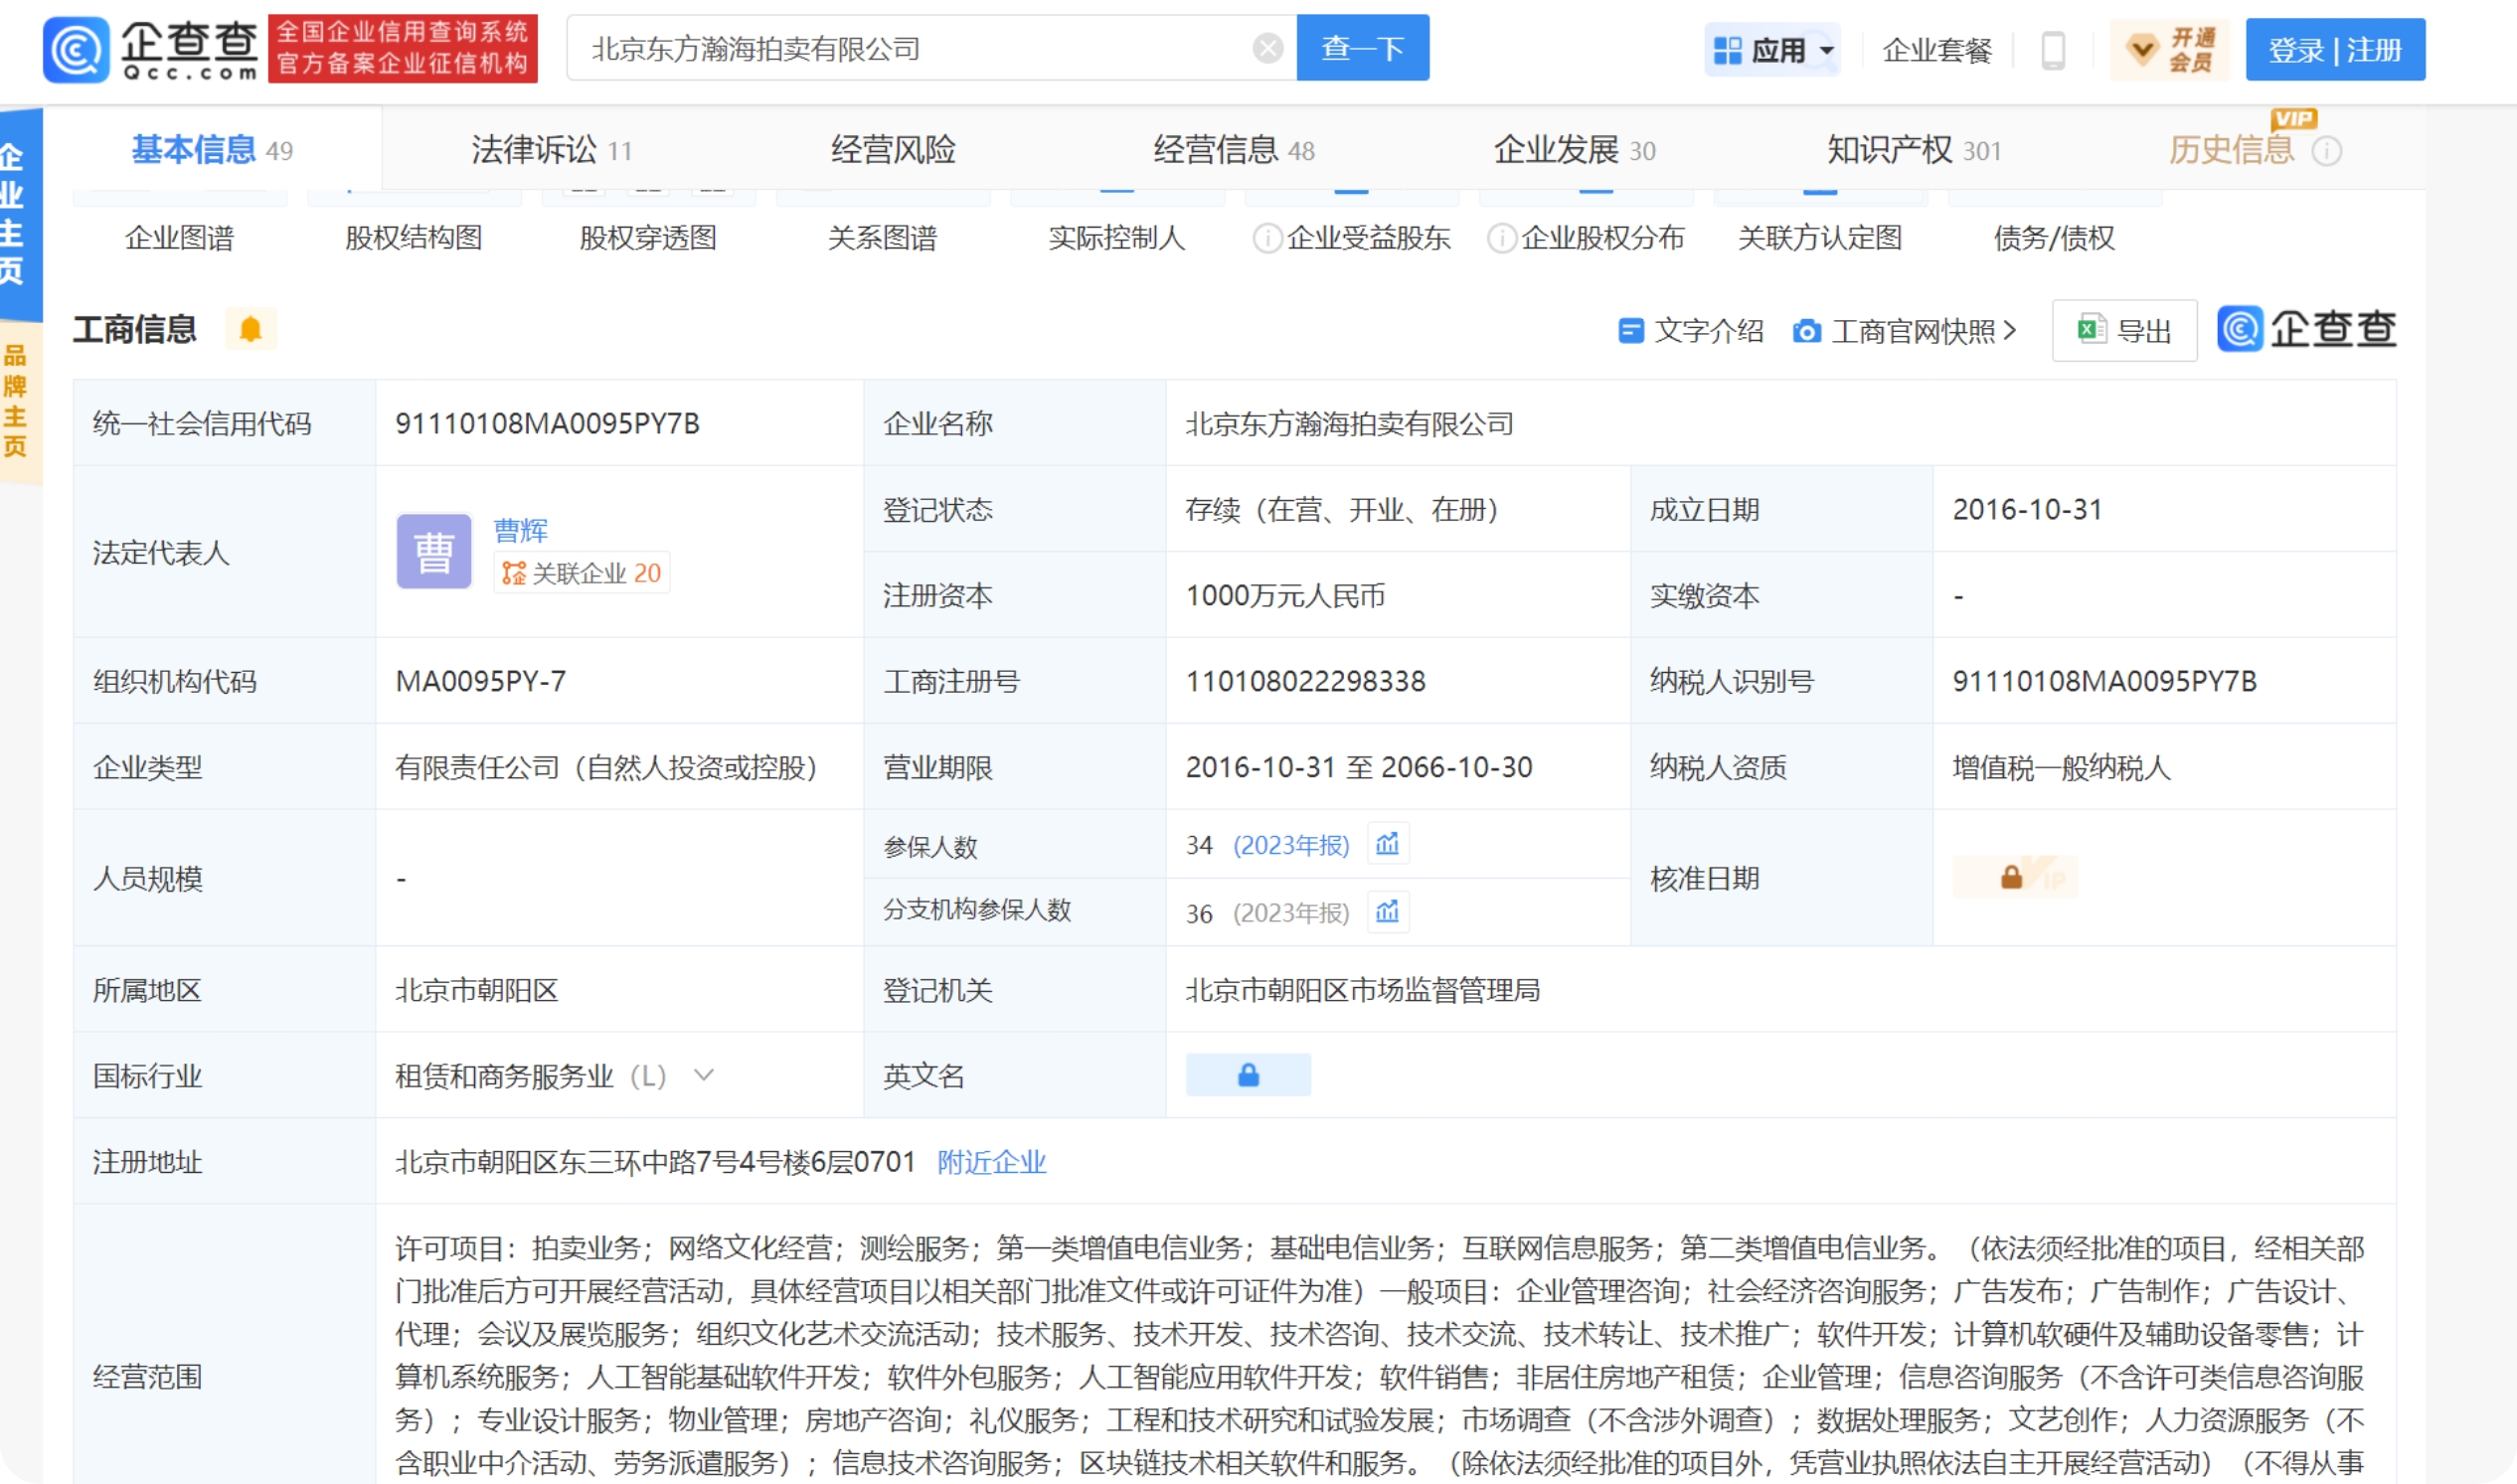Viewport: 2517px width, 1484px height.
Task: Click info icon next to 企业股权分布
Action: pos(1501,238)
